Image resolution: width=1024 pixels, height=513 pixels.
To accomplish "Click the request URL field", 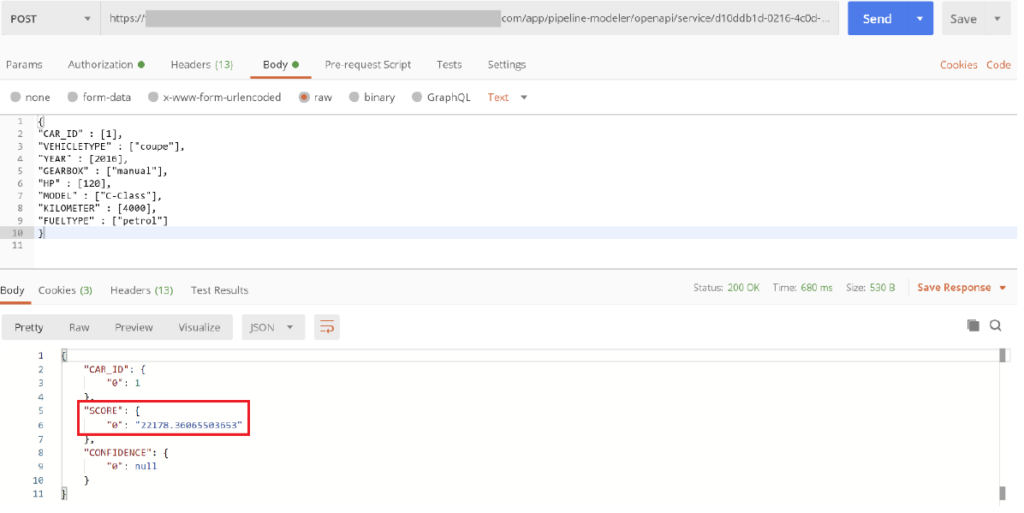I will [470, 19].
